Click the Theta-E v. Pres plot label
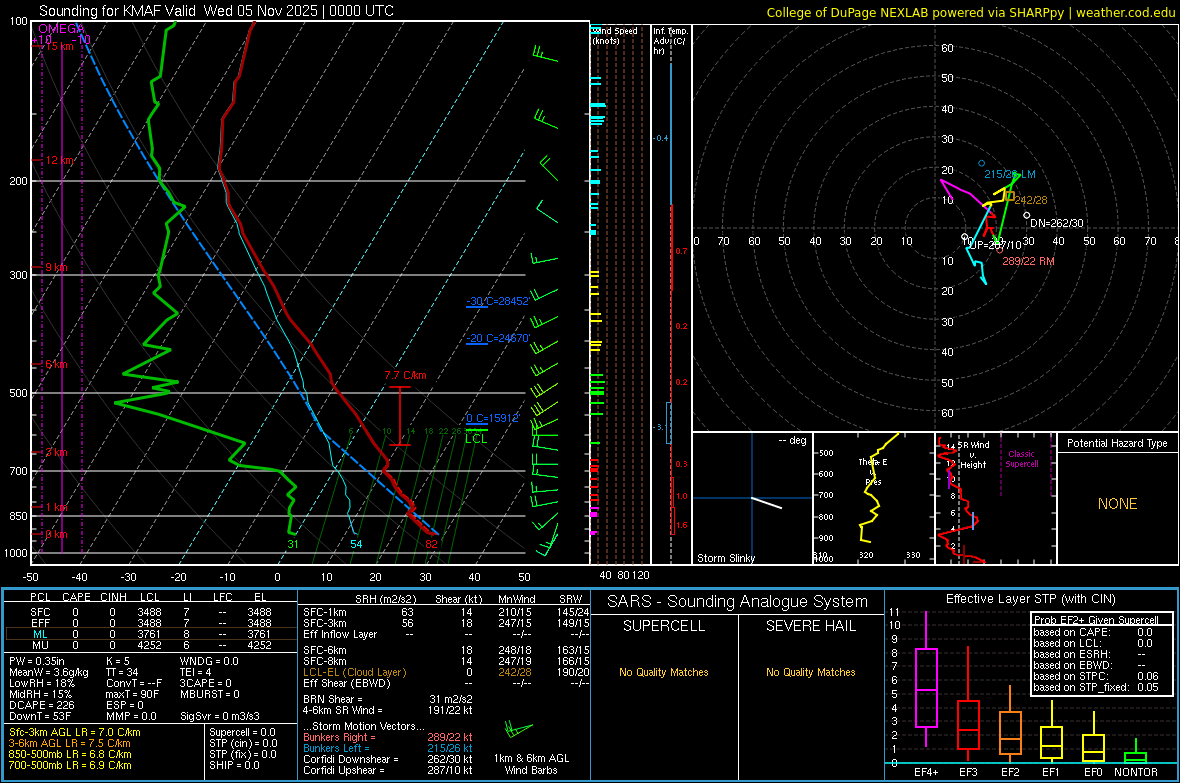 [873, 471]
